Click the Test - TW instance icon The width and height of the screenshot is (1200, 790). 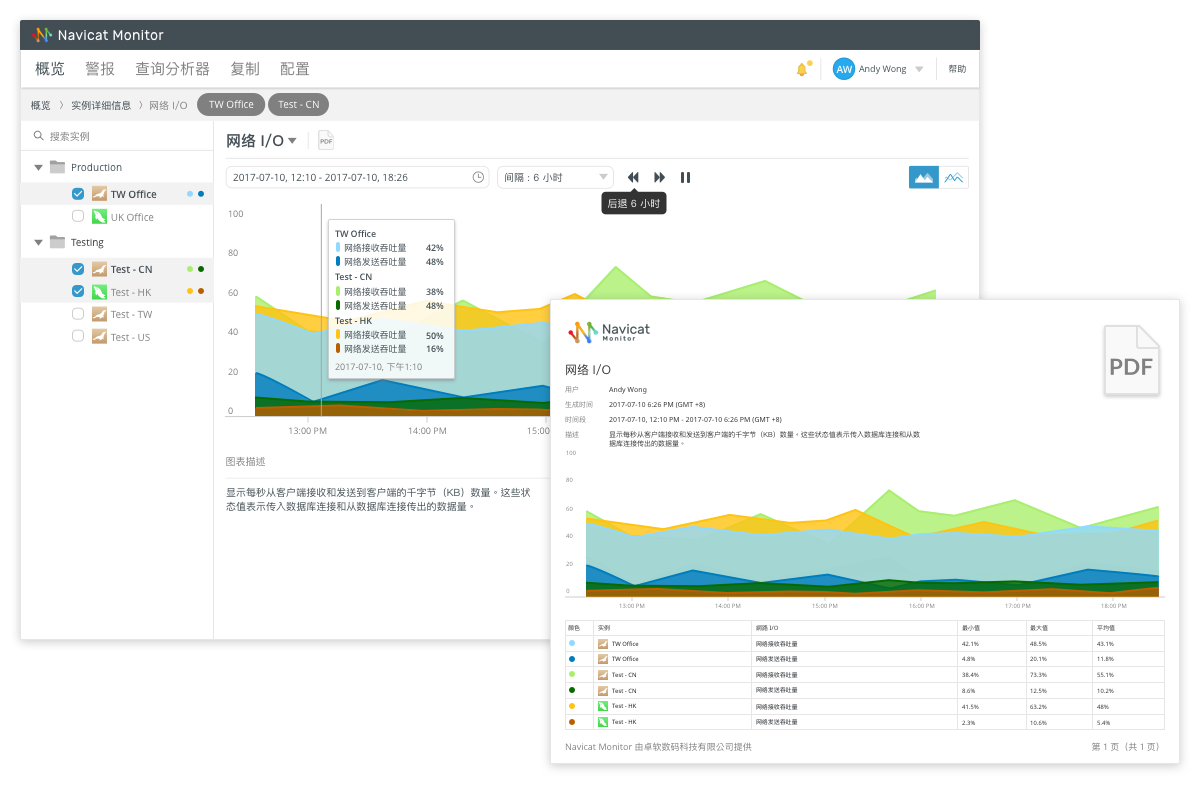point(99,314)
